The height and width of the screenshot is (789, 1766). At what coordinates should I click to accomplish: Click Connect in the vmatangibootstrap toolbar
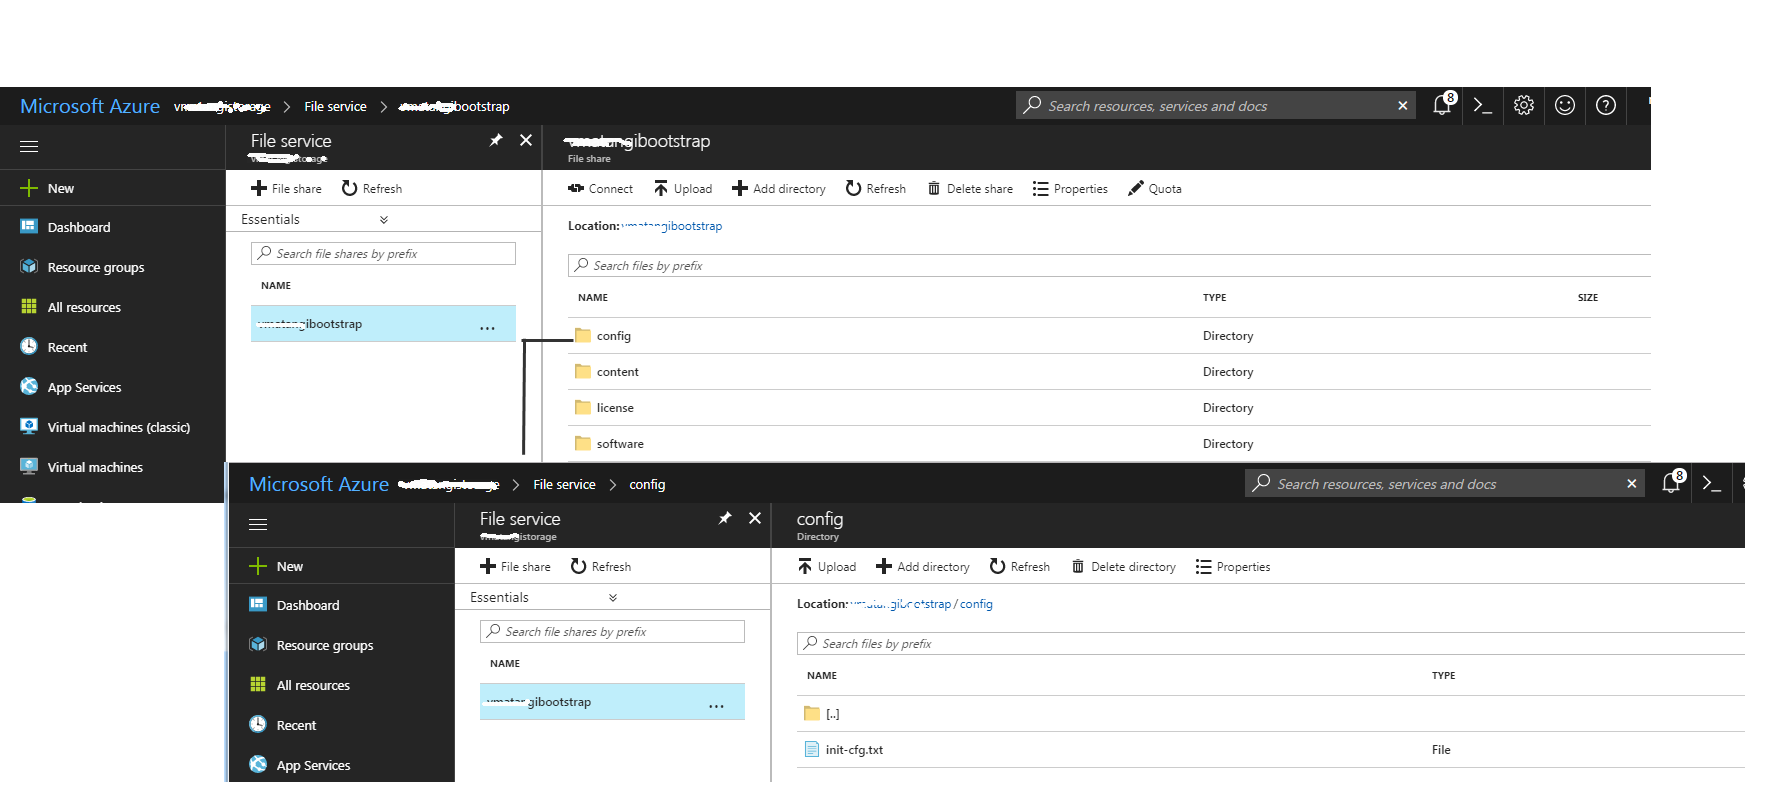(x=600, y=189)
